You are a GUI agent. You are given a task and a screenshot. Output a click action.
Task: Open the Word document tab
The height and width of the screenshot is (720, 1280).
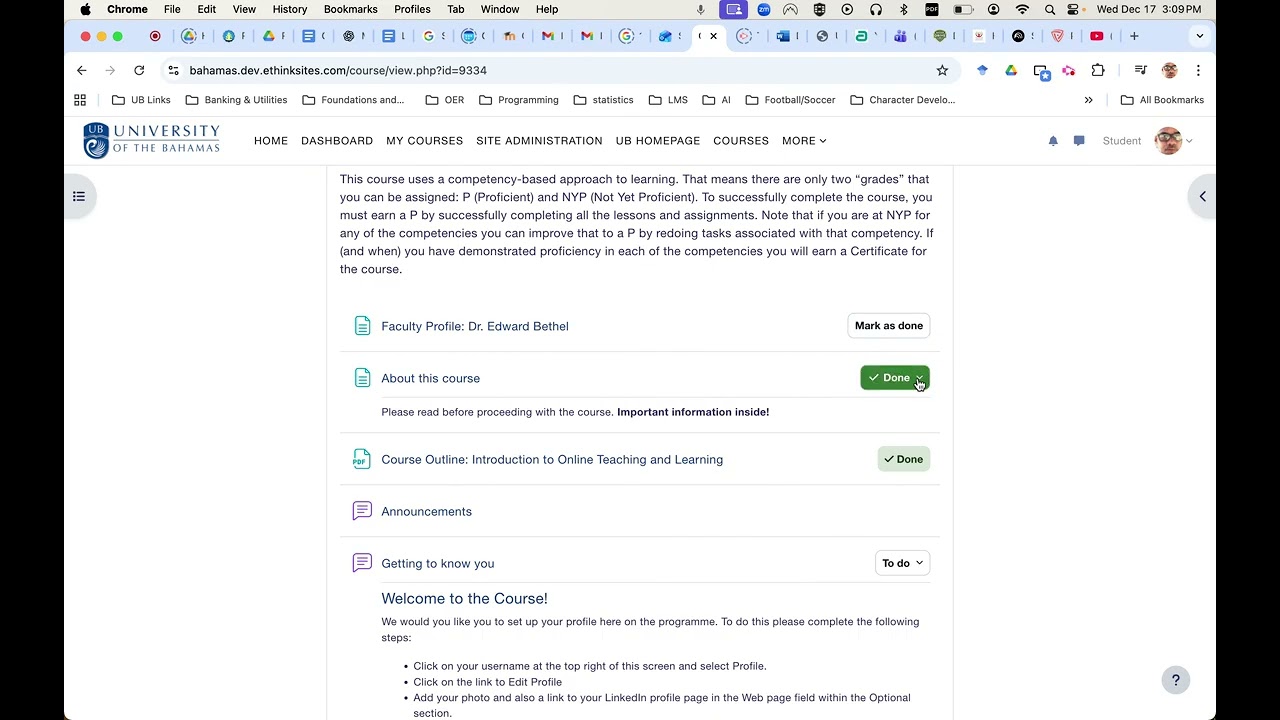click(783, 36)
